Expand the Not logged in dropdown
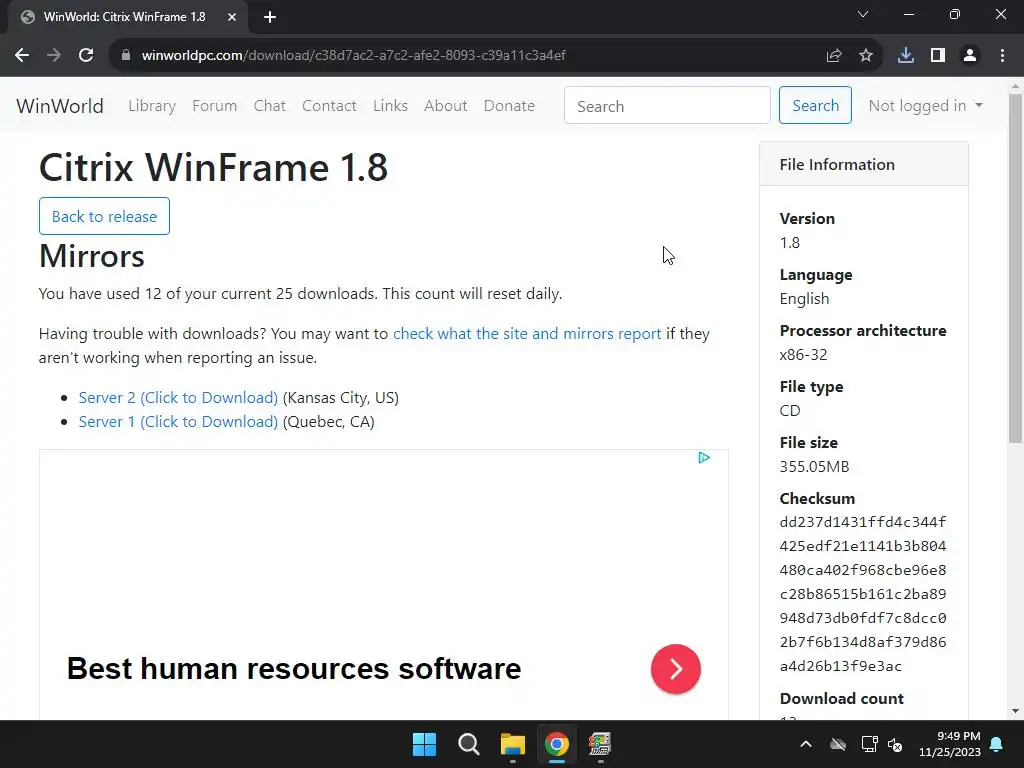The height and width of the screenshot is (768, 1024). pyautogui.click(x=925, y=106)
